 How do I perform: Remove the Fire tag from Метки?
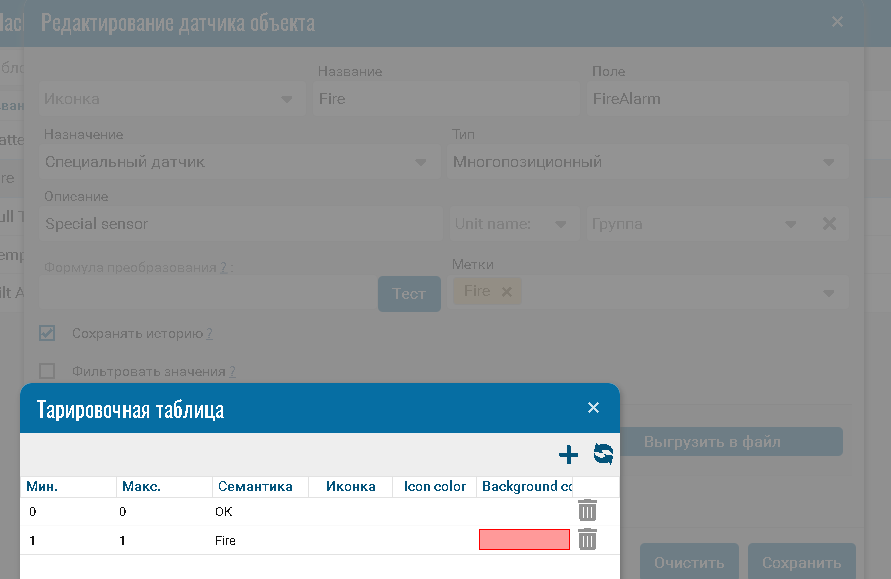(x=506, y=292)
